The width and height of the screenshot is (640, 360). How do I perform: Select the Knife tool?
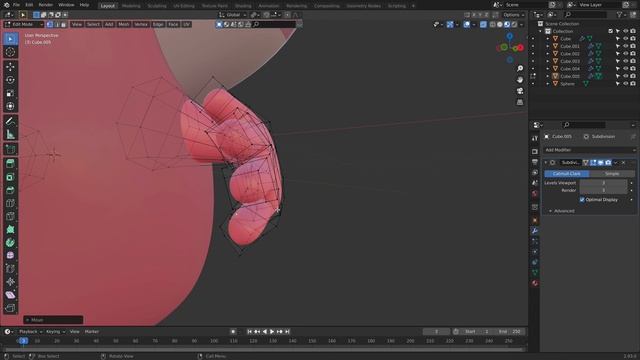10,216
